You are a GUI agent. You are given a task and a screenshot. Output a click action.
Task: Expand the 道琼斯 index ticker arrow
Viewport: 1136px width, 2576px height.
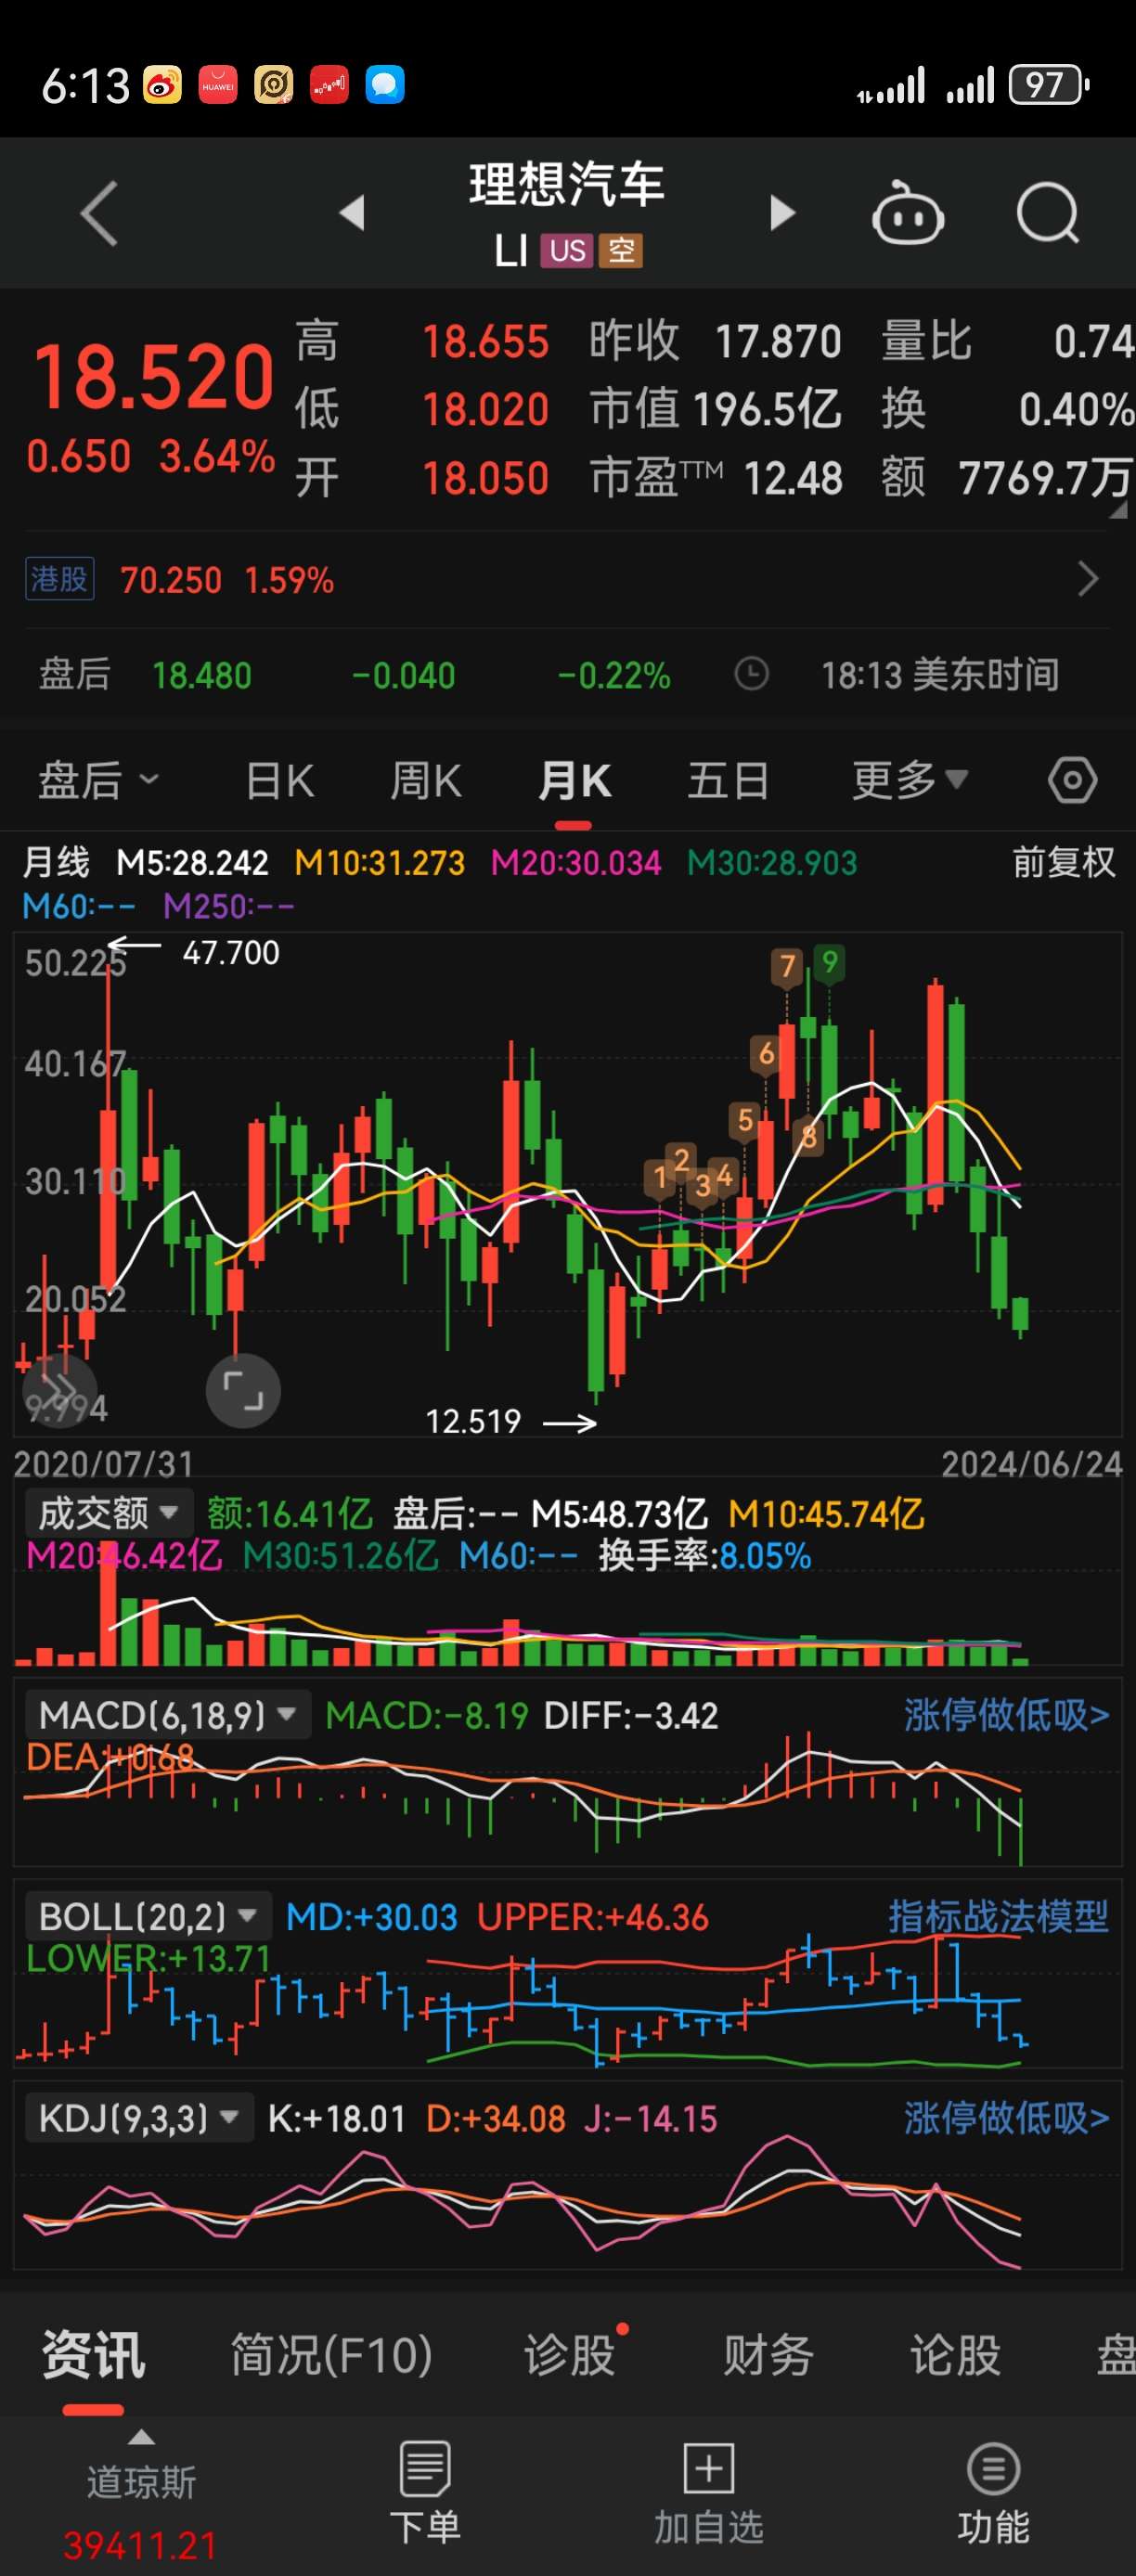pos(142,2437)
